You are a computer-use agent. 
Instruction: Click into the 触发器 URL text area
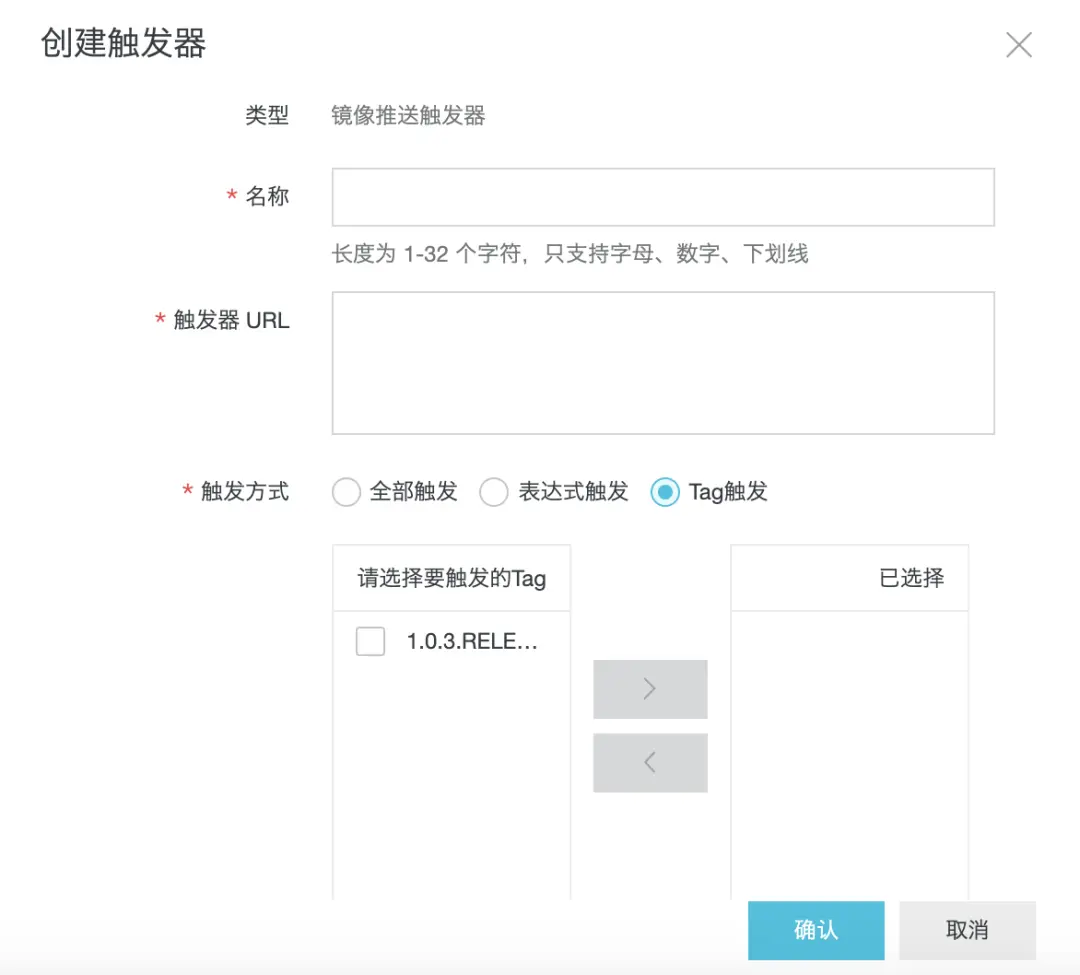(x=662, y=362)
